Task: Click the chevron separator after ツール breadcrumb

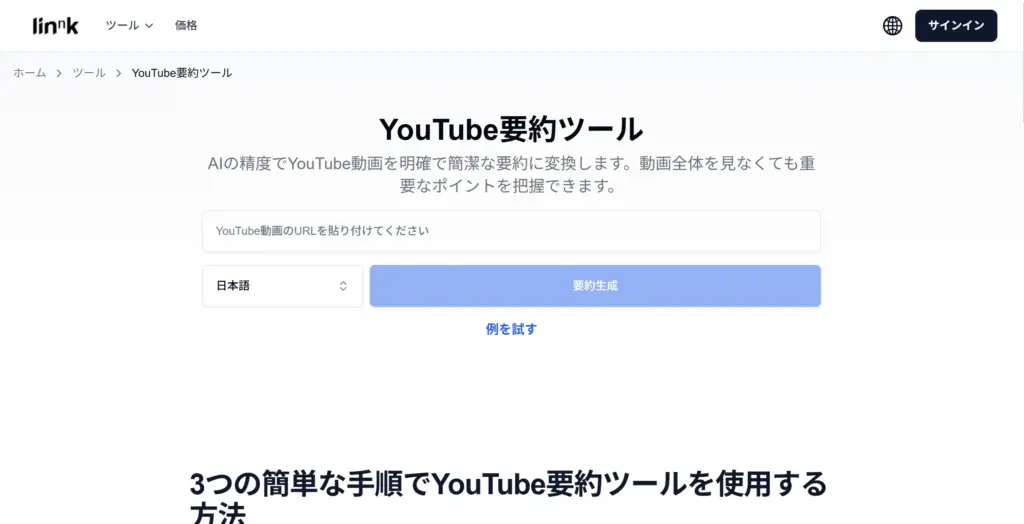Action: pos(118,73)
